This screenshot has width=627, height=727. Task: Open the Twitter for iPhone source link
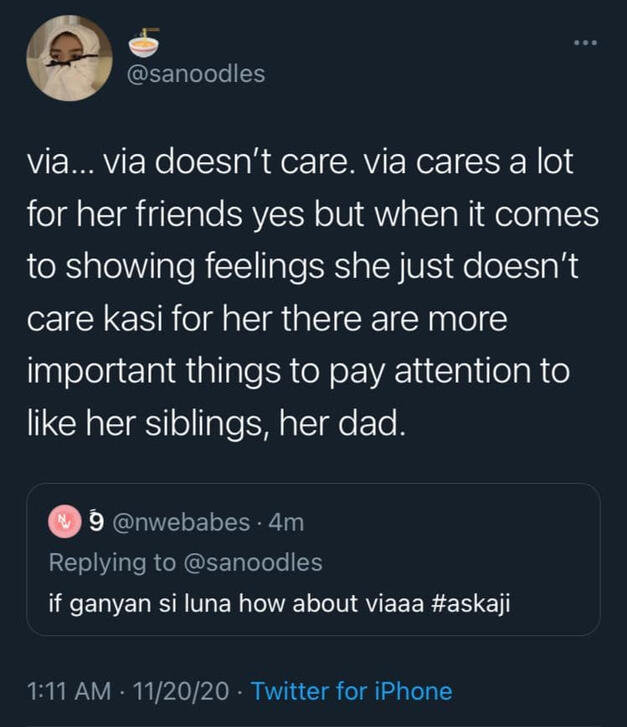tap(351, 691)
